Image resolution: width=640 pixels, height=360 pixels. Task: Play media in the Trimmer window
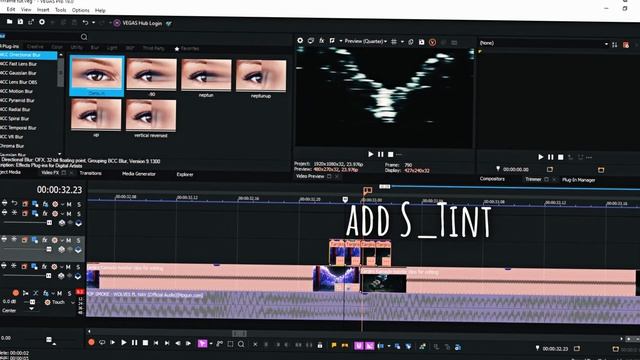pos(541,157)
